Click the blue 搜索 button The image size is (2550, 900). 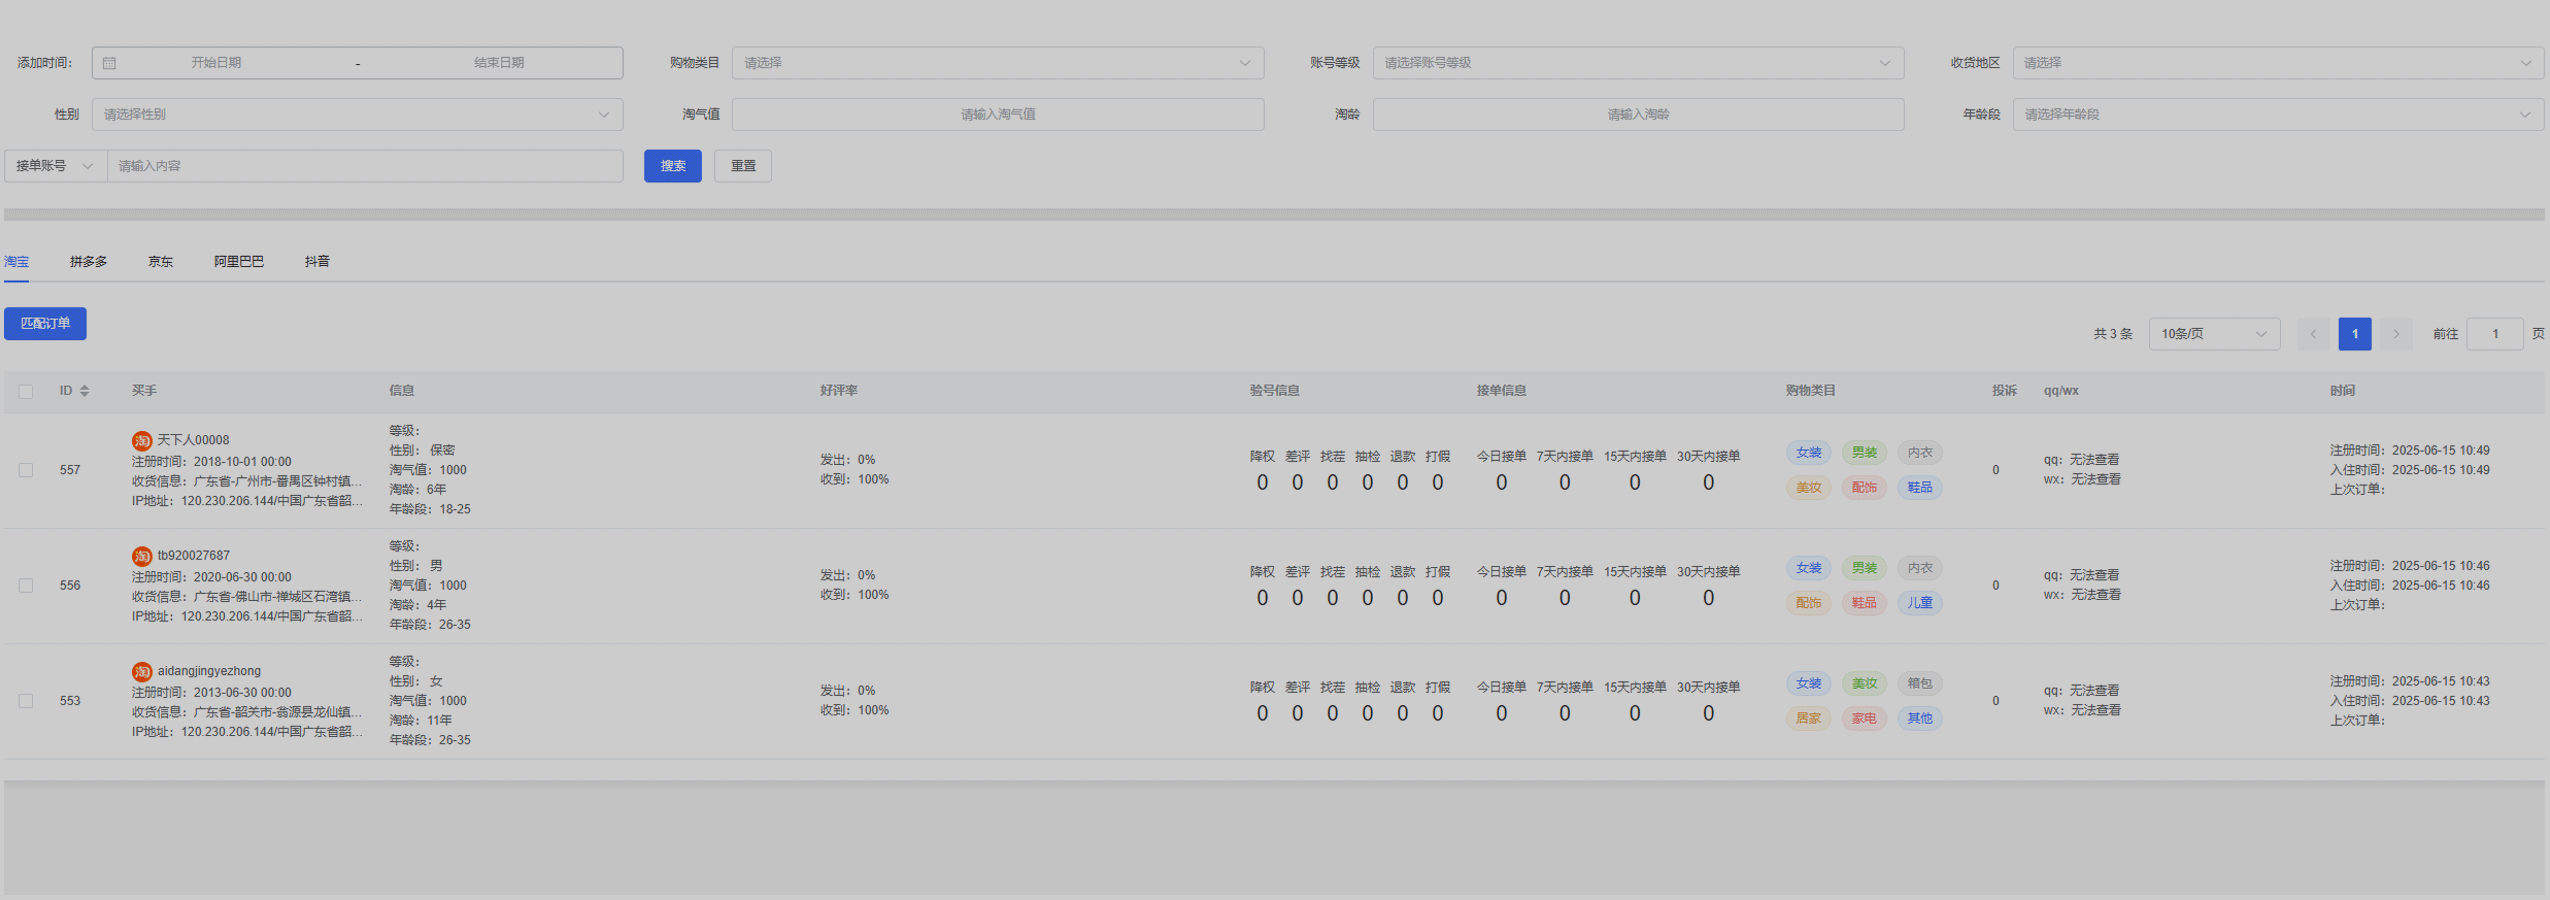[x=672, y=166]
